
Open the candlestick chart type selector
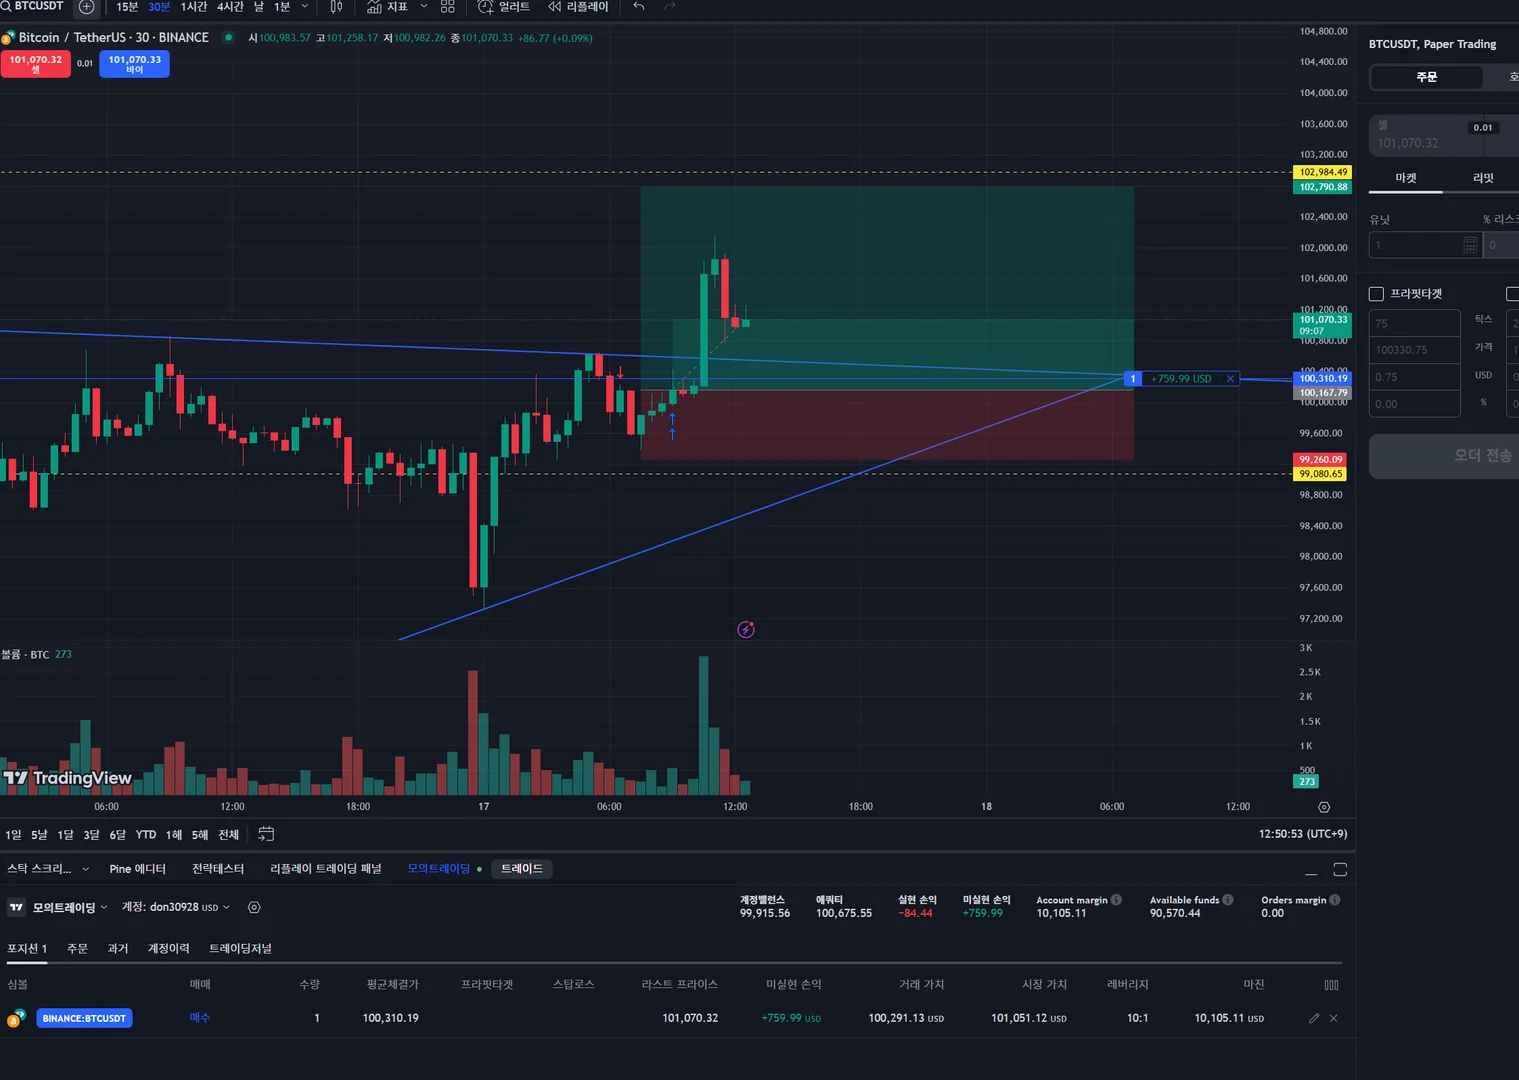[336, 7]
